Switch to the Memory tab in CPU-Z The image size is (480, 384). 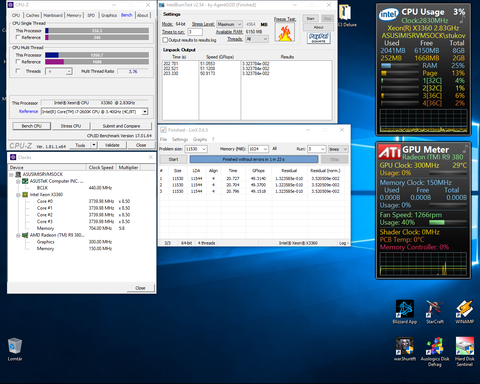click(74, 15)
